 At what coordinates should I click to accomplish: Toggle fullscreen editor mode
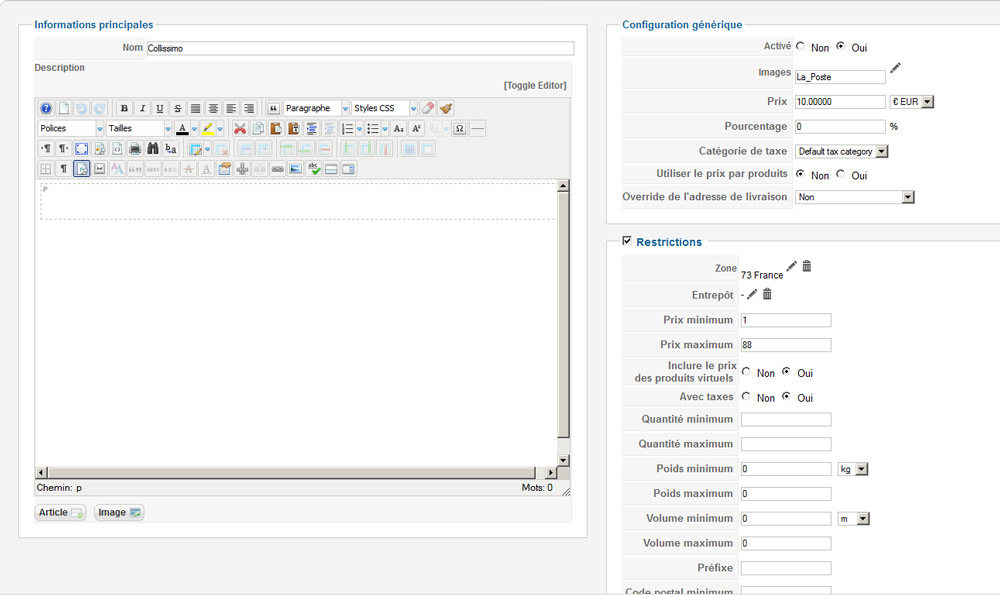pyautogui.click(x=82, y=149)
